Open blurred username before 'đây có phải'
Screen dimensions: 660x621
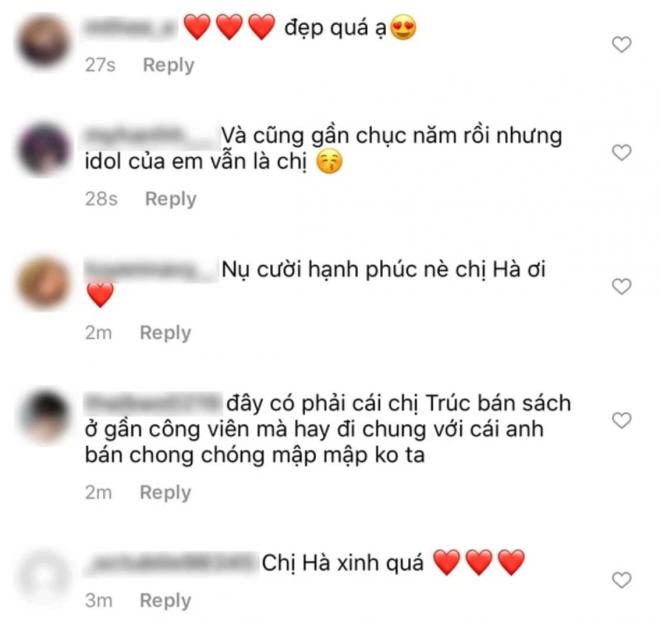pyautogui.click(x=153, y=404)
